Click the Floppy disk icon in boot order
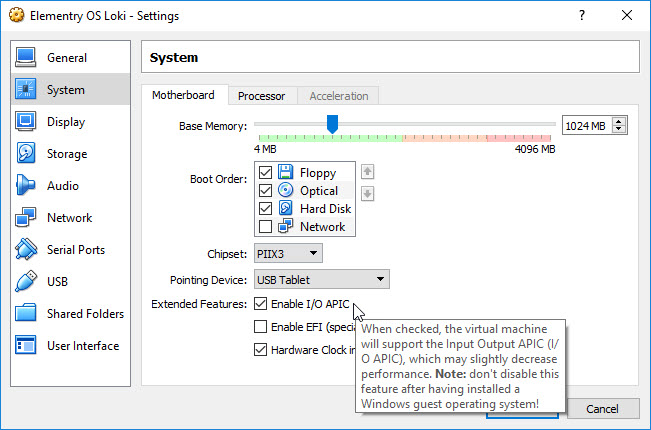651x430 pixels. (x=286, y=172)
